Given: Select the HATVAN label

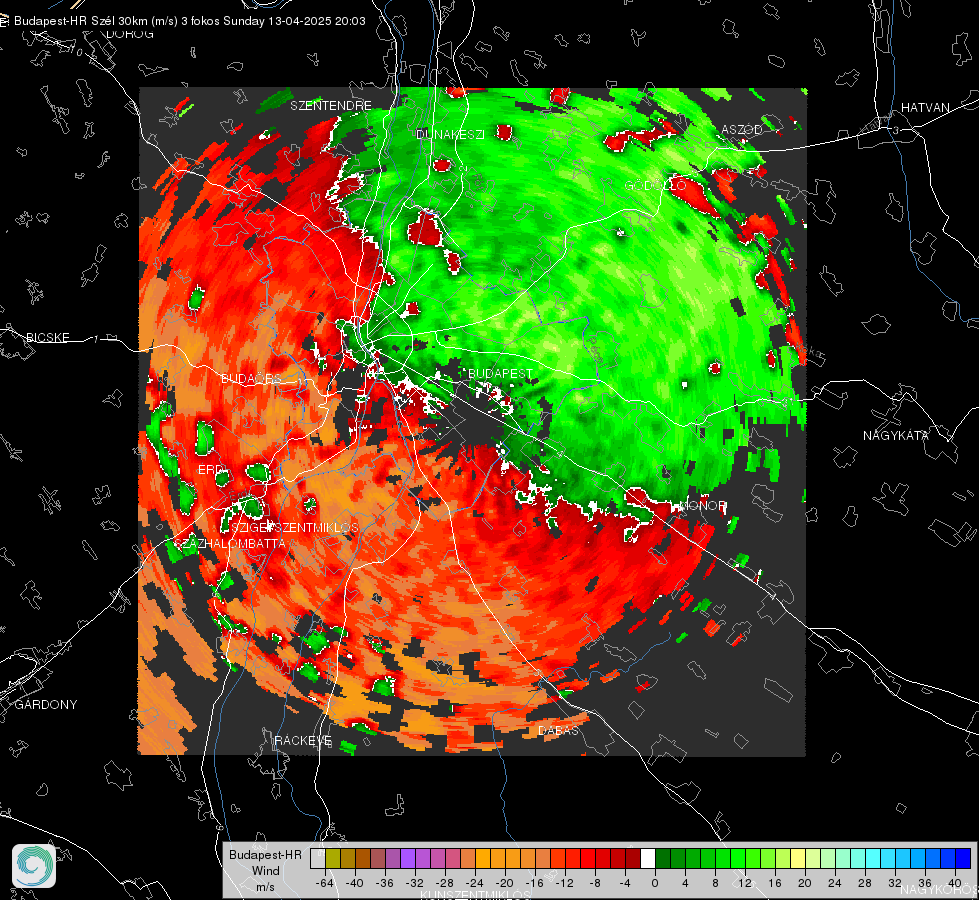Looking at the screenshot, I should pyautogui.click(x=925, y=107).
